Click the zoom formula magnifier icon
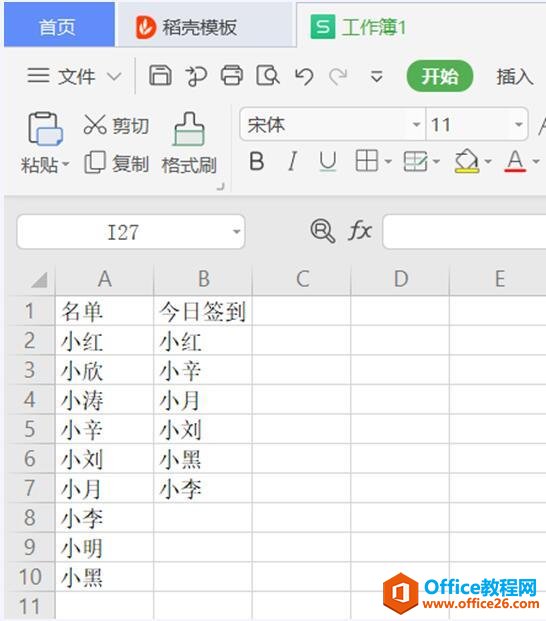Viewport: 546px width, 621px height. [323, 230]
